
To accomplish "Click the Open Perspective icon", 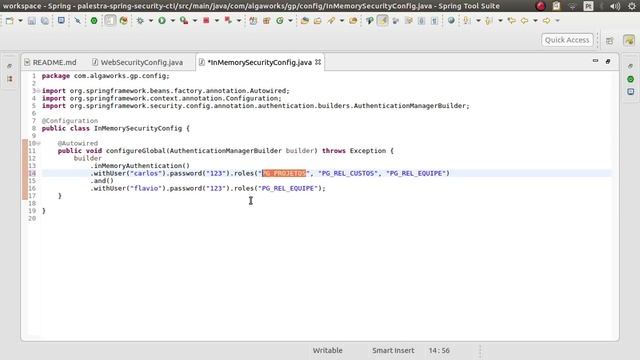I will 610,40.
